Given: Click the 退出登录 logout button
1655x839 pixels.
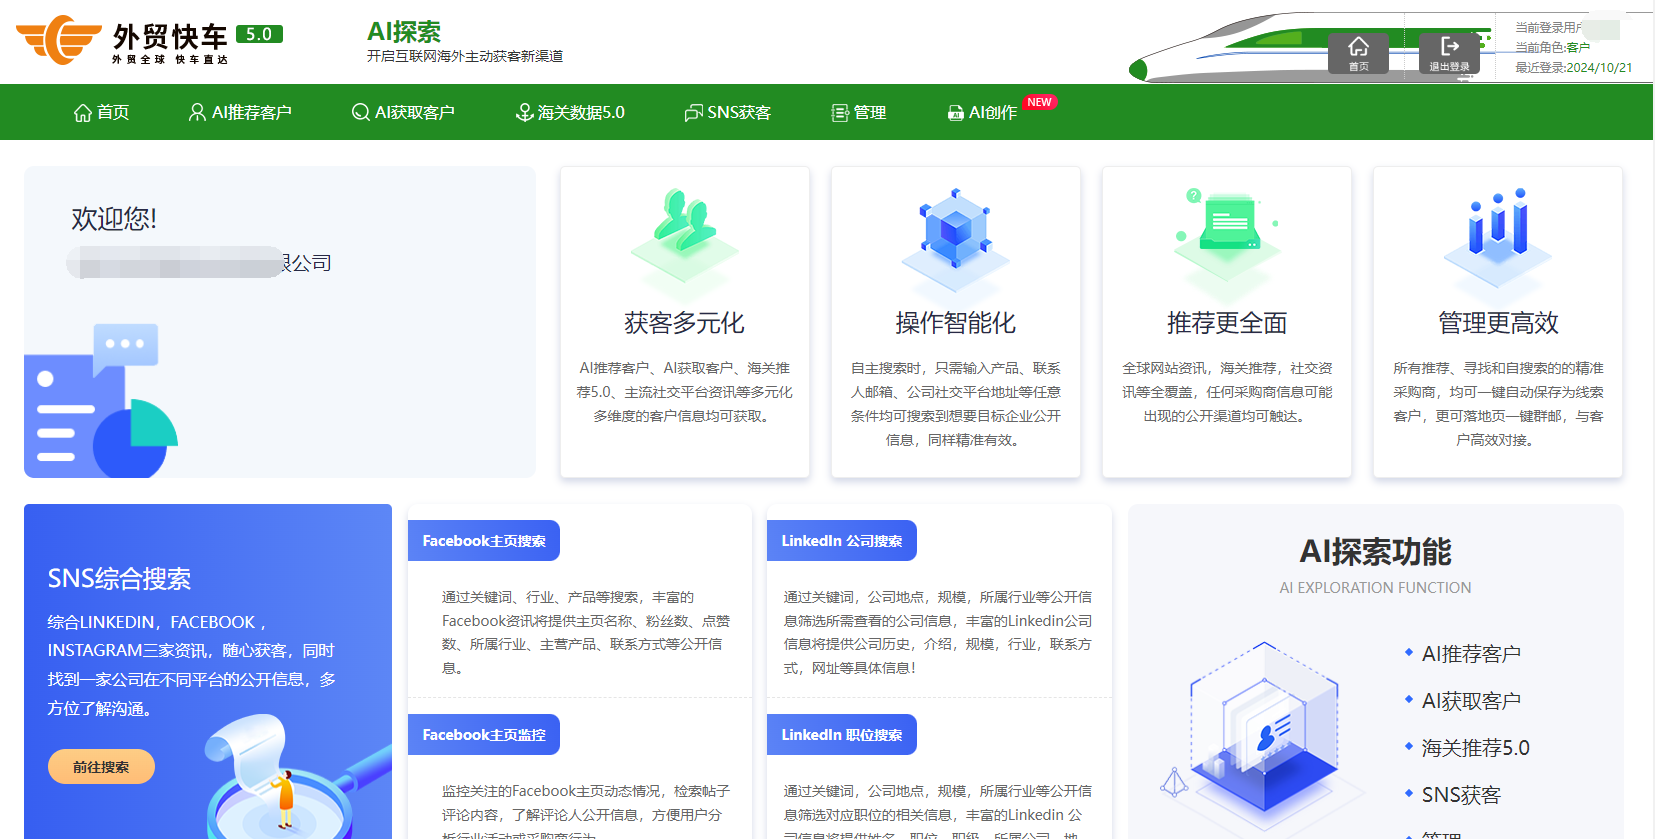Looking at the screenshot, I should click(x=1449, y=53).
